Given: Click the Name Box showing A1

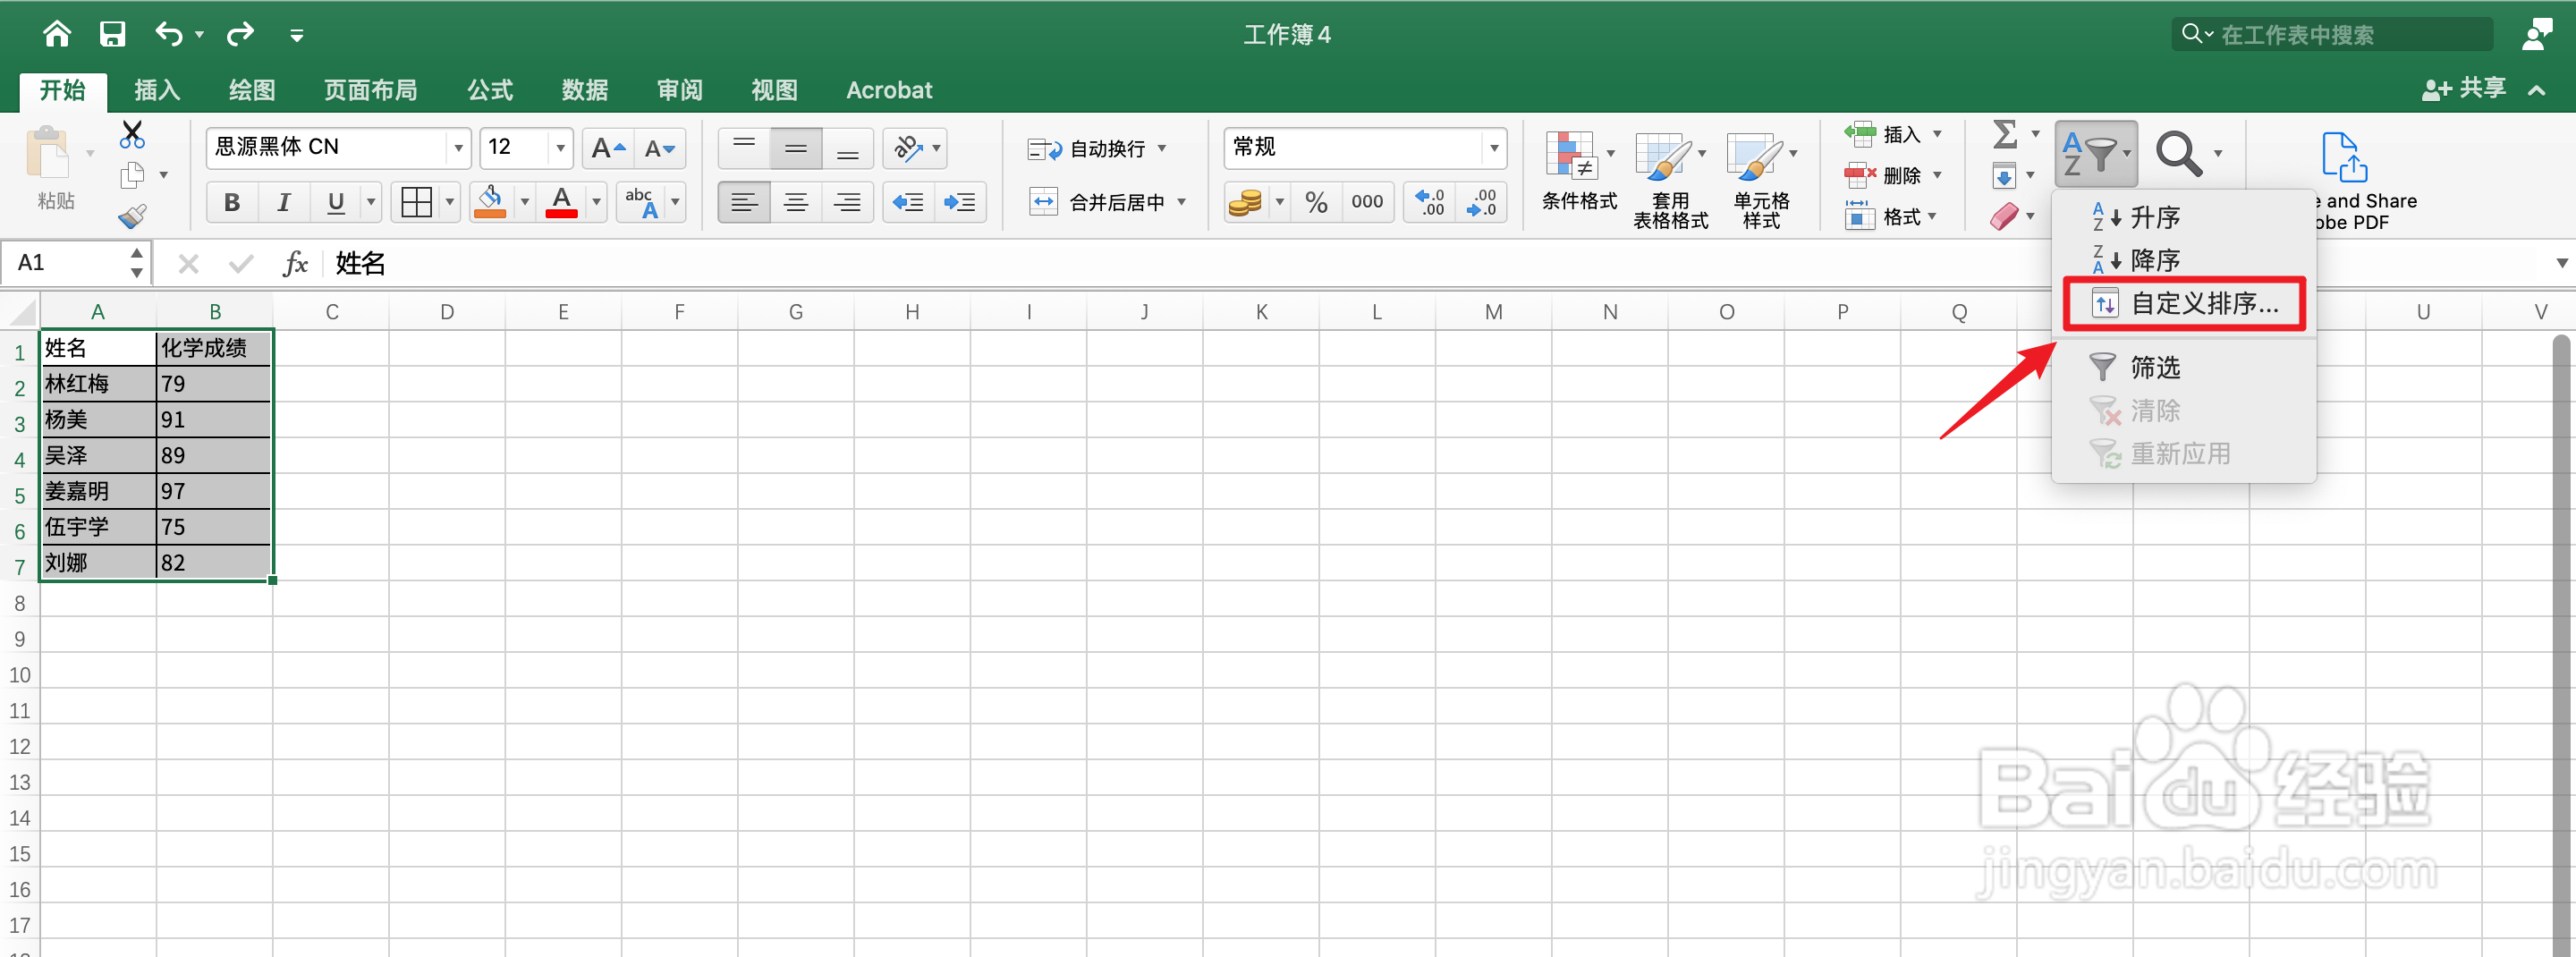Looking at the screenshot, I should 65,263.
